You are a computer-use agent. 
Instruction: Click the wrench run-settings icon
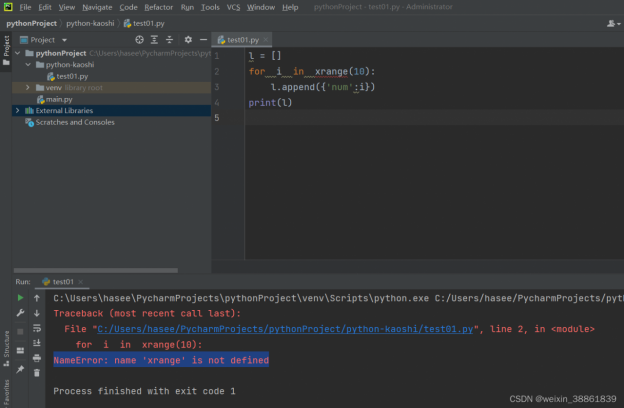point(20,313)
